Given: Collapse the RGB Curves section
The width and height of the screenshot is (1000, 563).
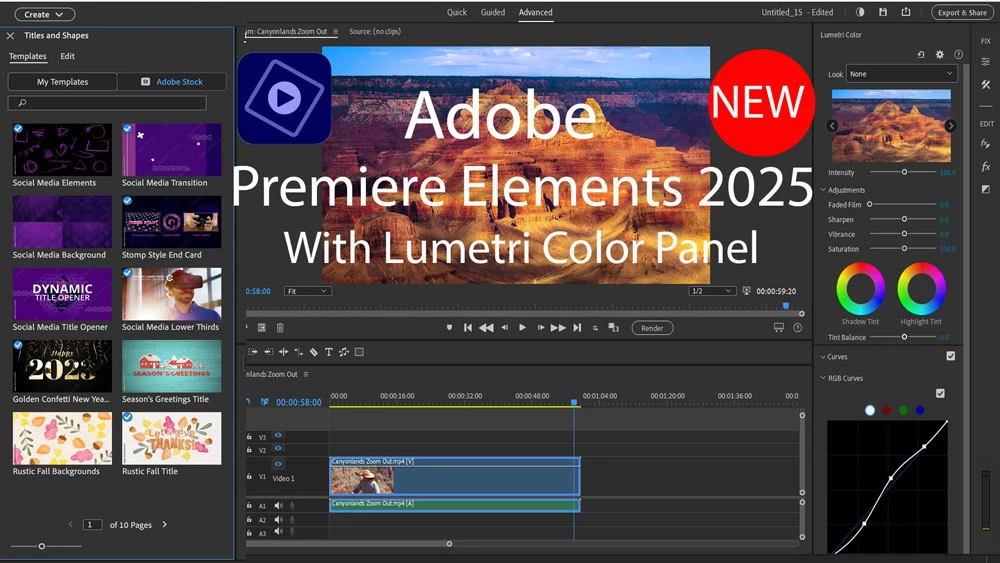Looking at the screenshot, I should (823, 378).
